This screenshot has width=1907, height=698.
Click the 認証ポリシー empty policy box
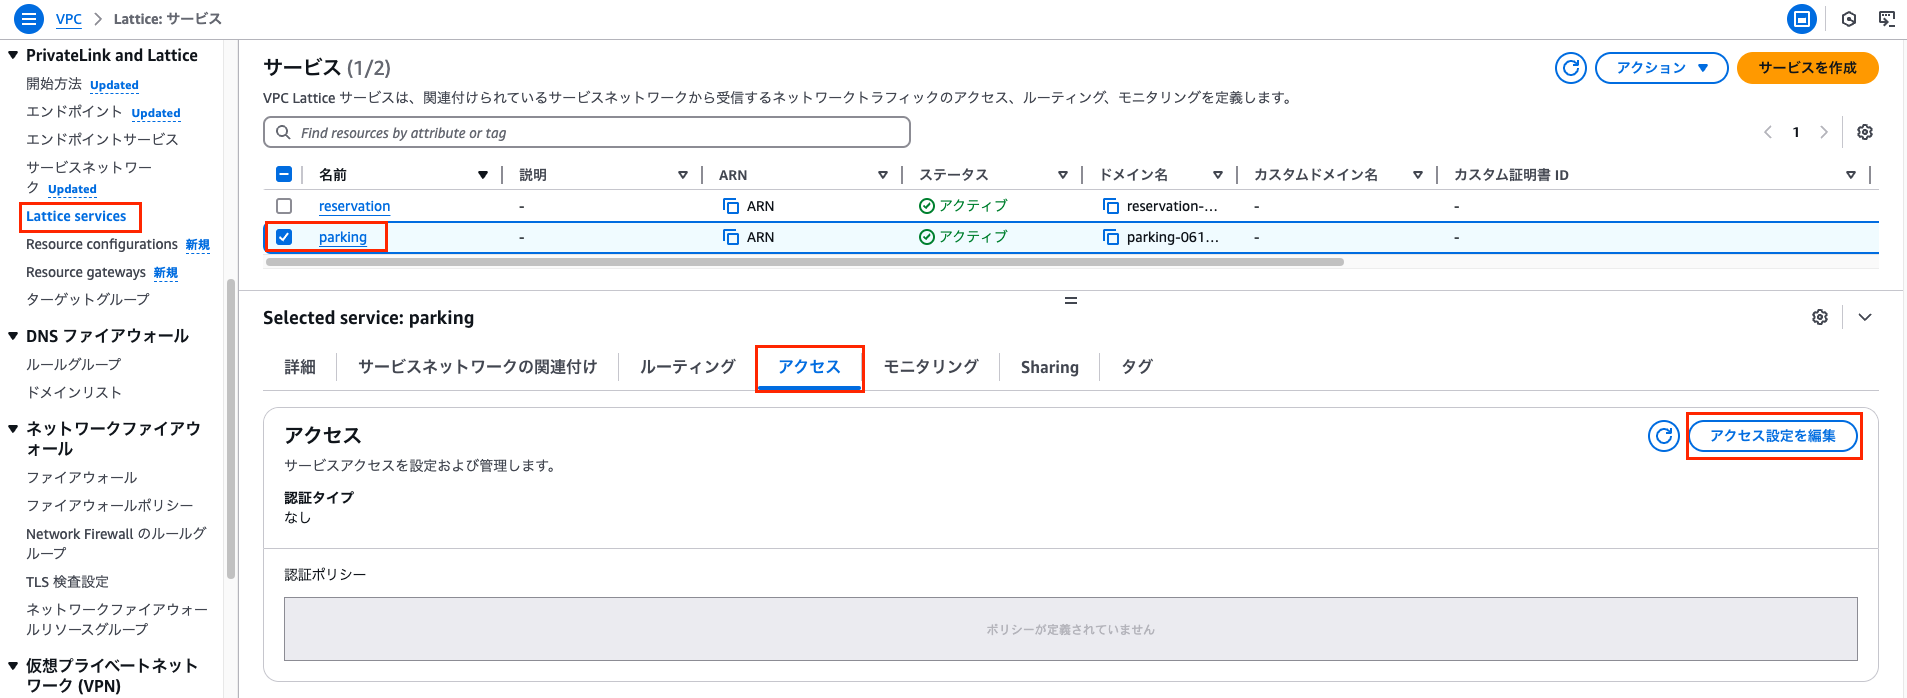pyautogui.click(x=1071, y=629)
